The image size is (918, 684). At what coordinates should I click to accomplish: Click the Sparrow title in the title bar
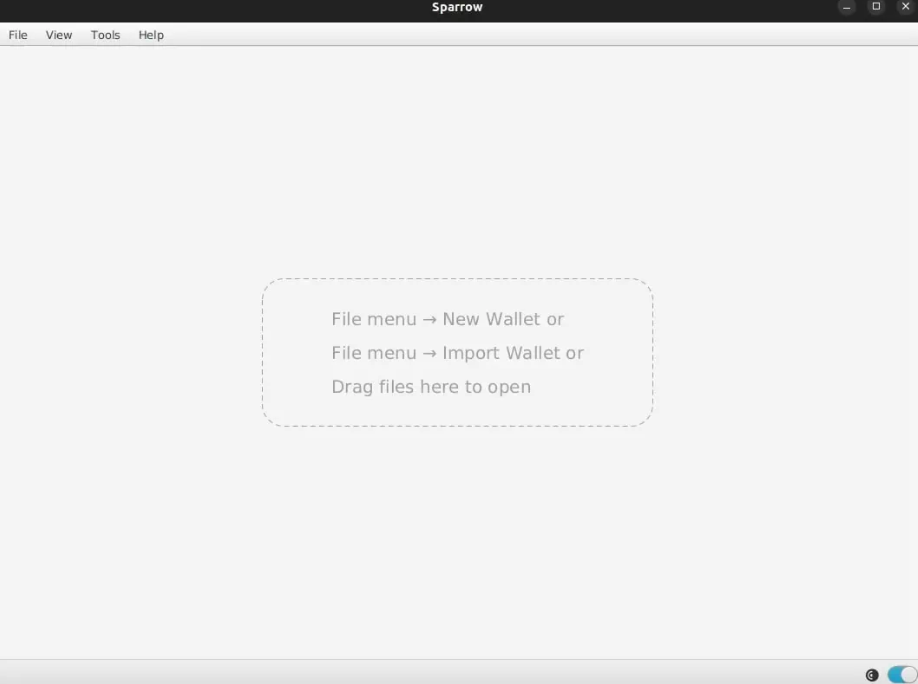pos(457,7)
